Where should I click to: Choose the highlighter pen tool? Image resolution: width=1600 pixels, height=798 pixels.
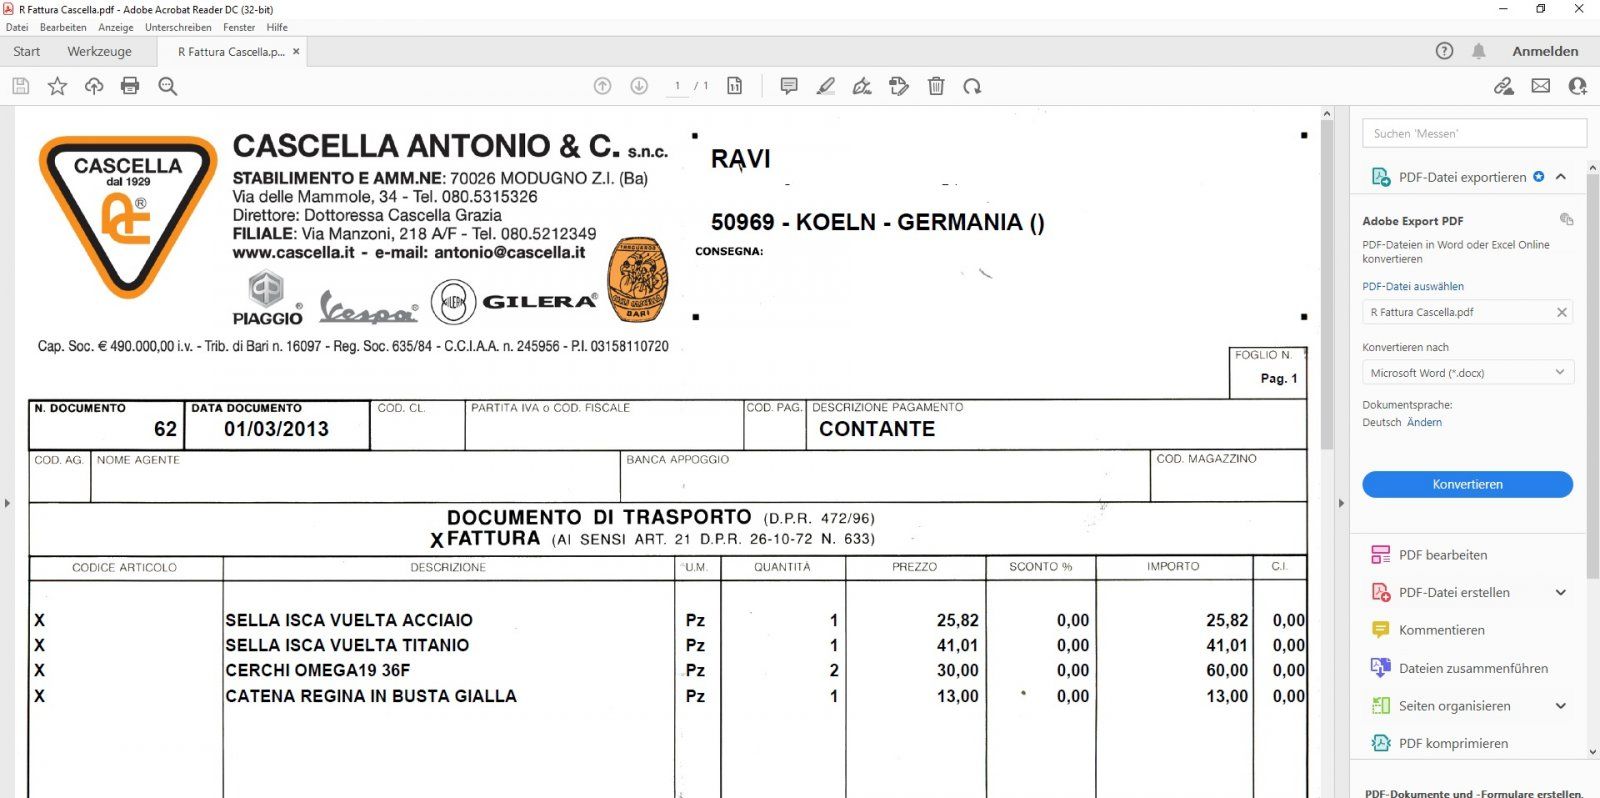825,86
